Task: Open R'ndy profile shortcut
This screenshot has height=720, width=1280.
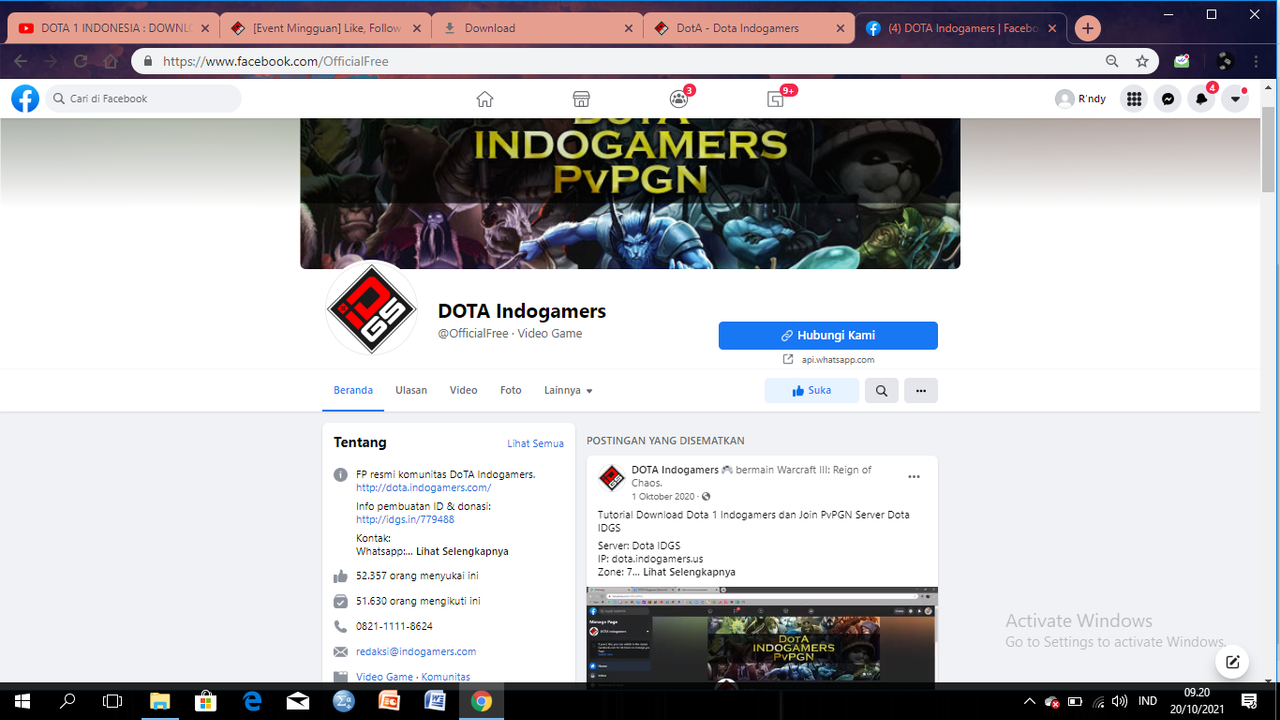Action: pyautogui.click(x=1081, y=99)
